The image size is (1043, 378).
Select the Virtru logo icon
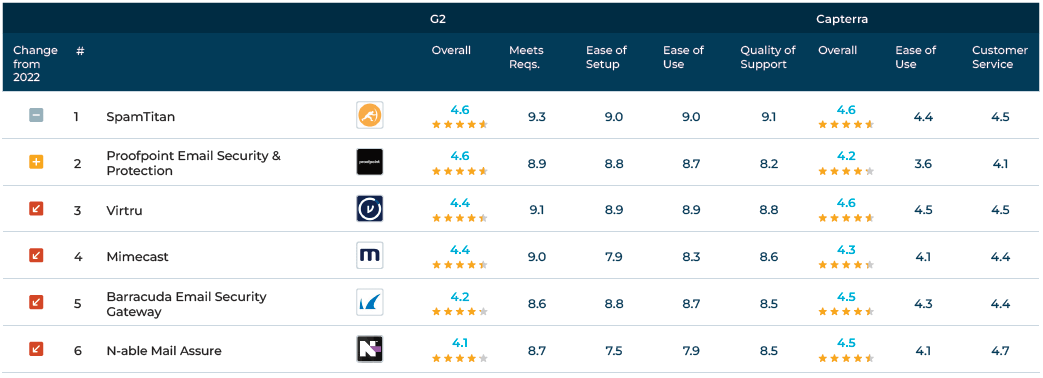point(369,209)
